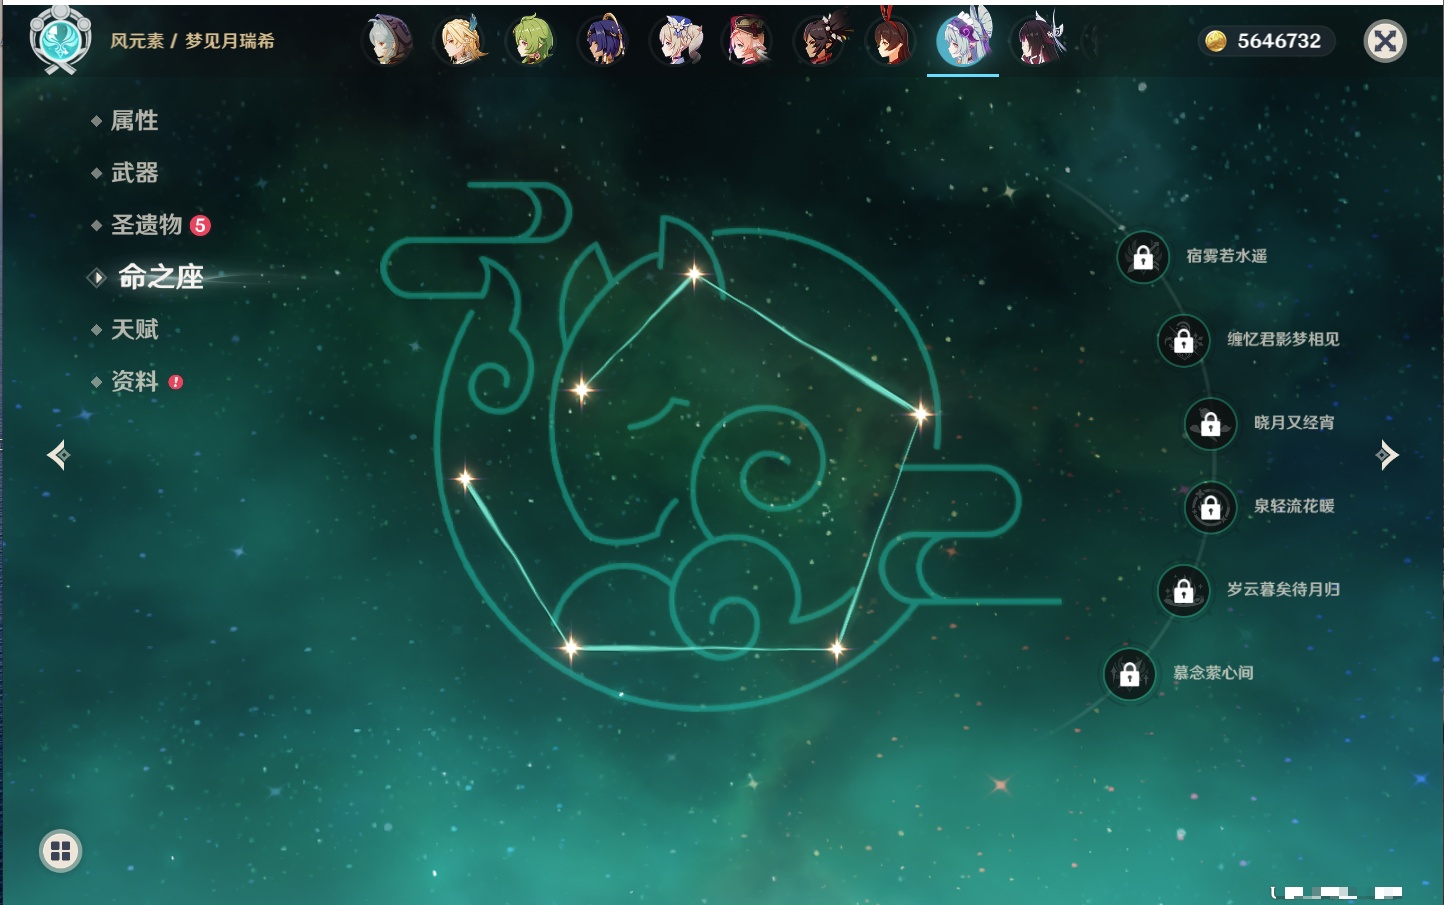Open the locked constellation 晓月又经宵
1444x905 pixels.
pyautogui.click(x=1211, y=423)
